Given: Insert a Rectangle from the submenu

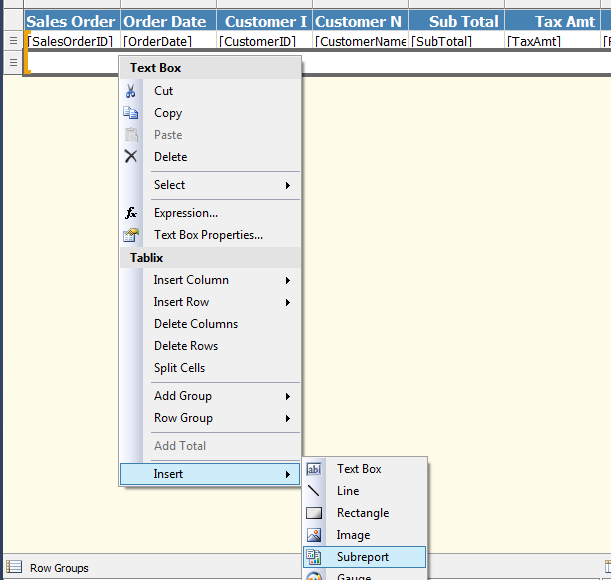Looking at the screenshot, I should (x=364, y=513).
